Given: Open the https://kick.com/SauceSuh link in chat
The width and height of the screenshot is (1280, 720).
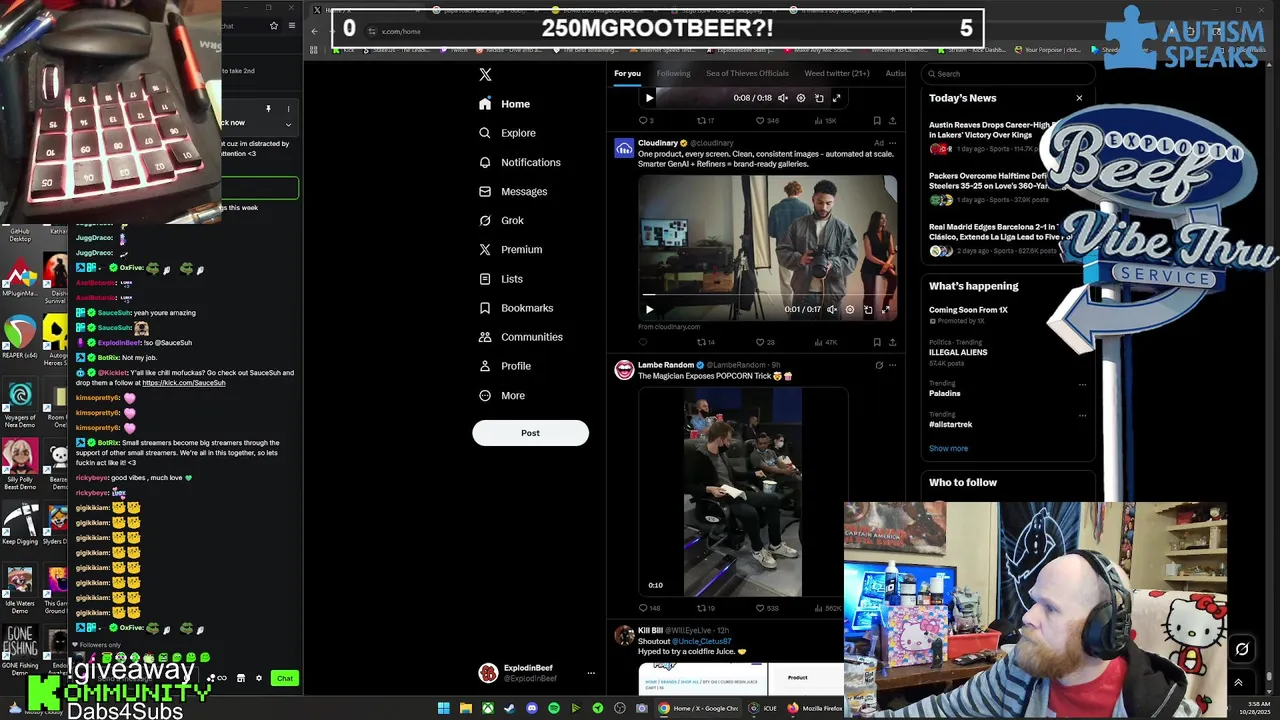Looking at the screenshot, I should [x=183, y=383].
